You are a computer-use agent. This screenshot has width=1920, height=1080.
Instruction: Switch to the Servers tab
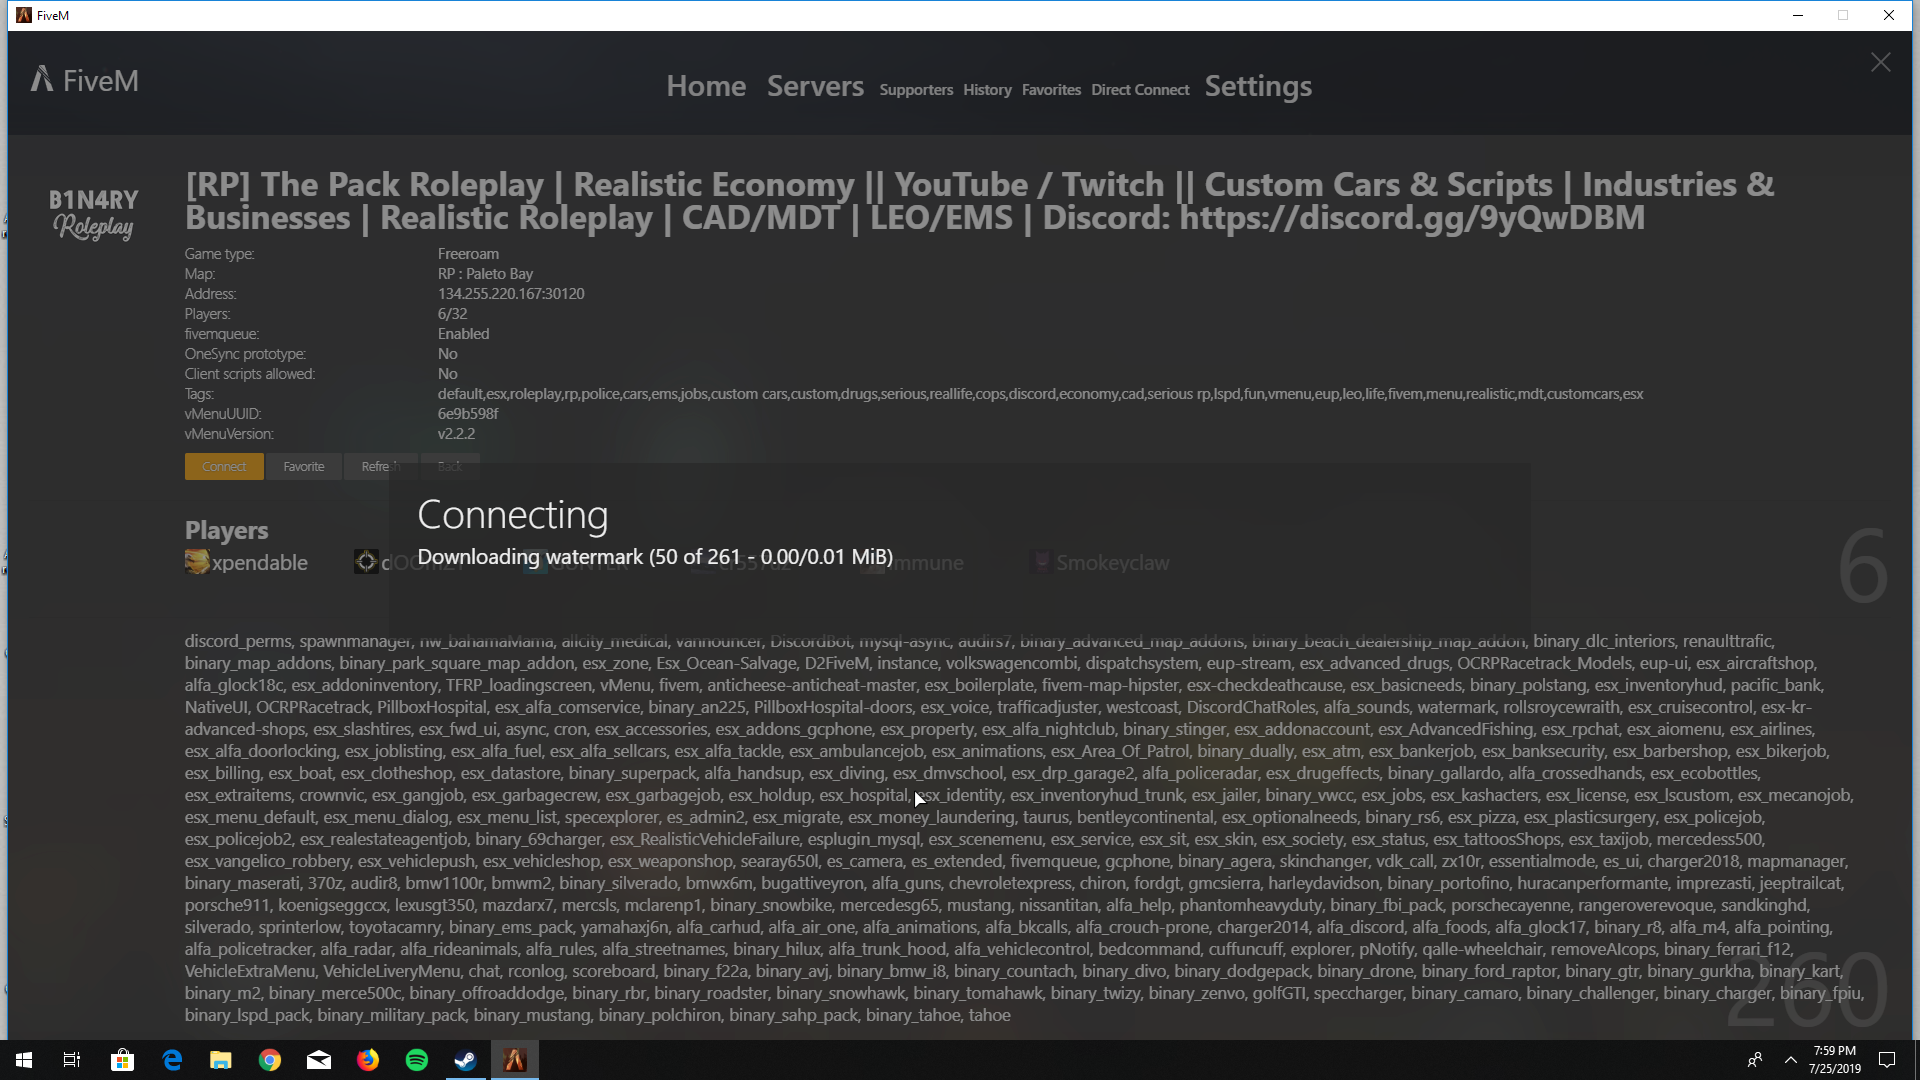click(x=815, y=86)
